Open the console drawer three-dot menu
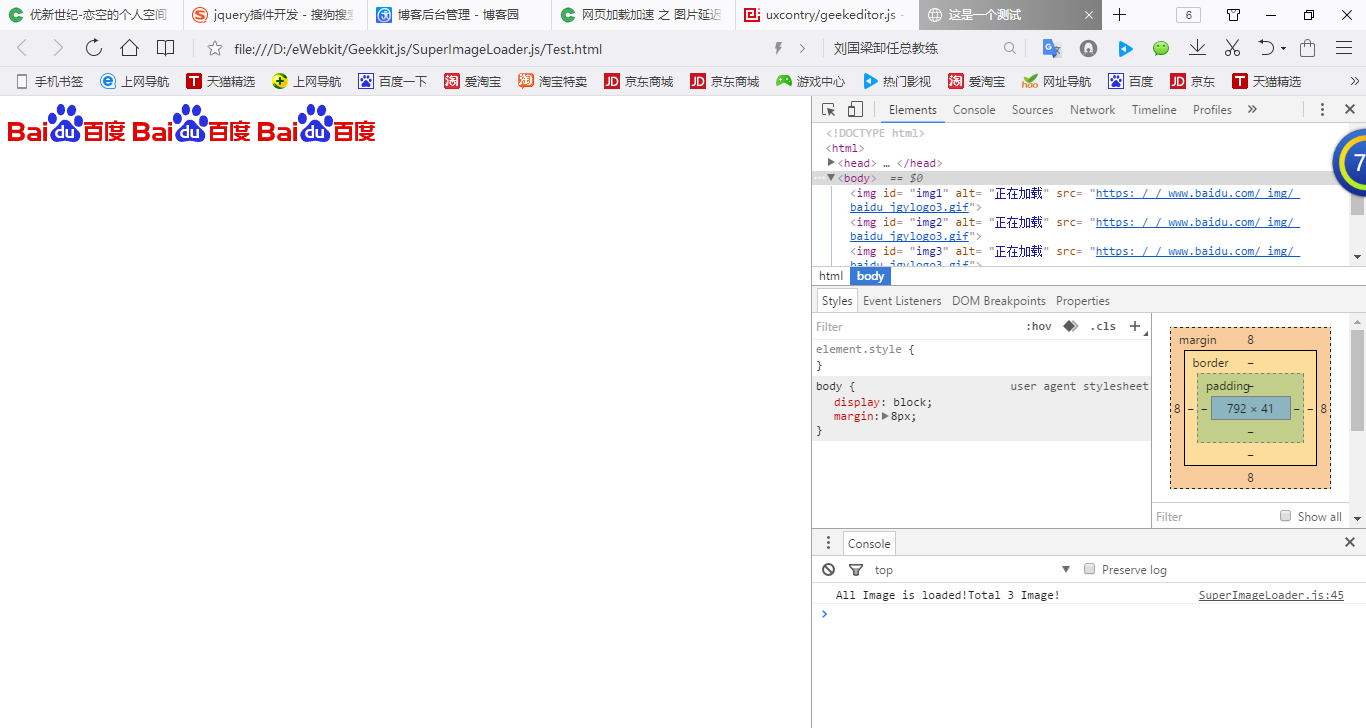Image resolution: width=1366 pixels, height=728 pixels. (828, 542)
